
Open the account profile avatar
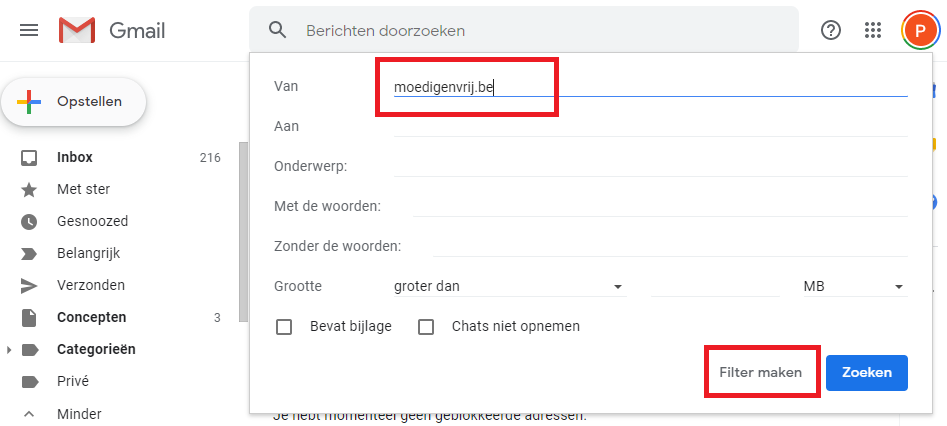(x=919, y=30)
